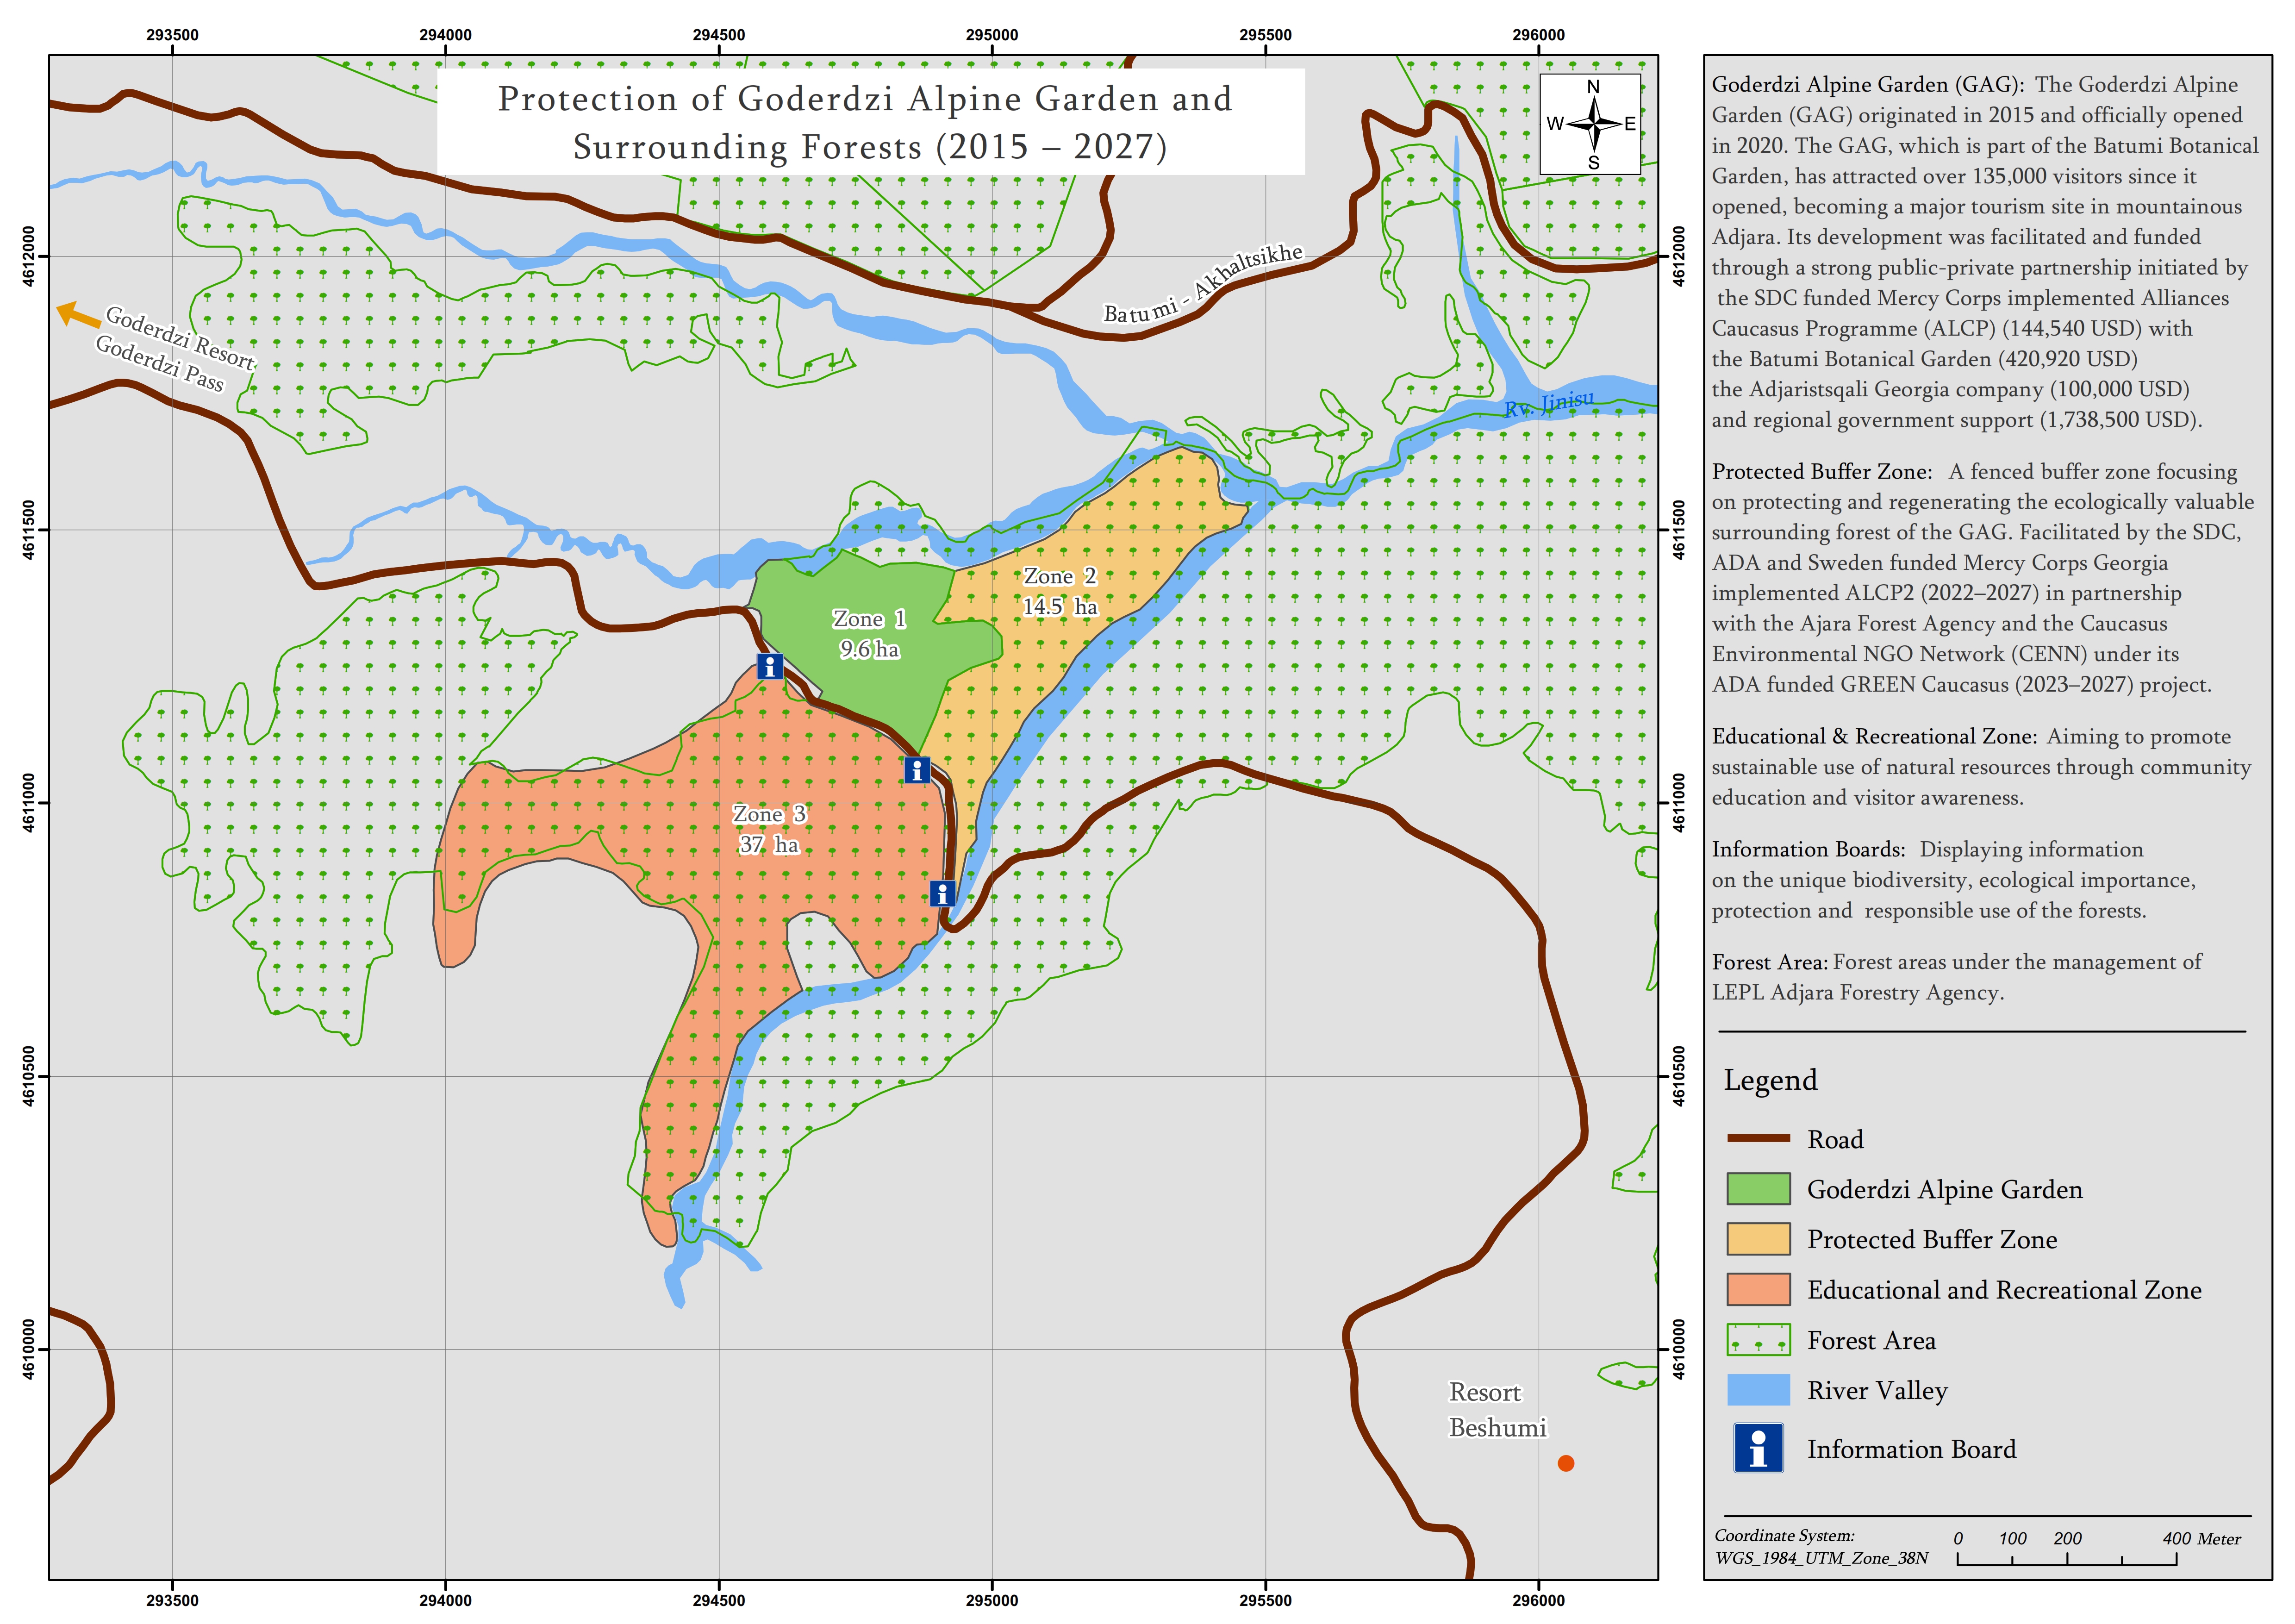Click the scale bar graphic
Viewport: 2295px width, 1624px height.
click(2067, 1559)
